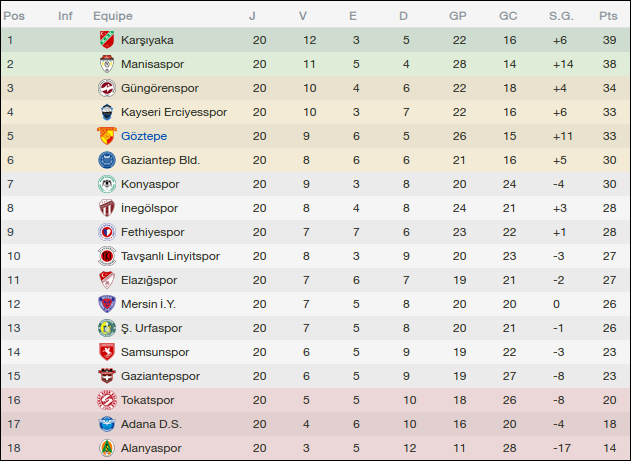Click the Manisaspor club crest

pyautogui.click(x=106, y=64)
